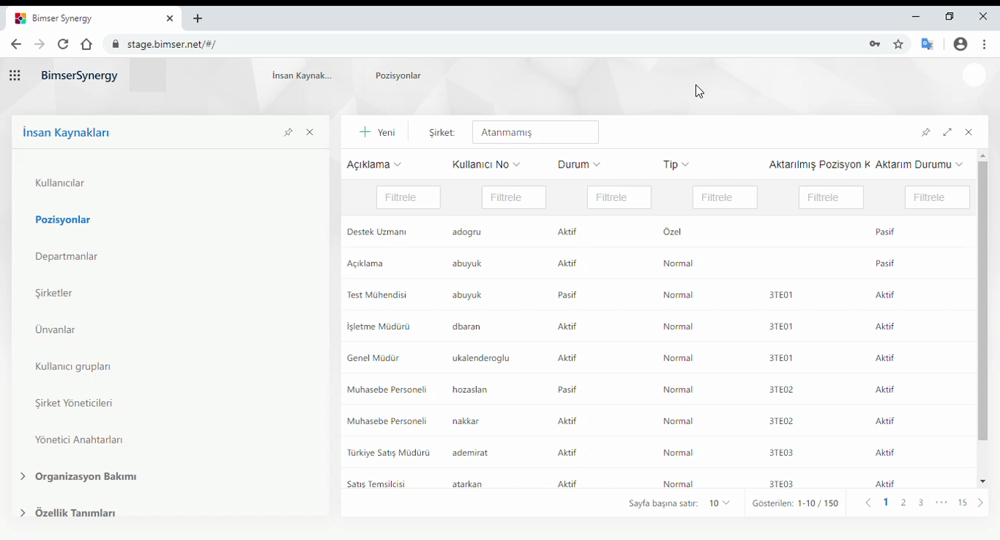Viewport: 1000px width, 540px height.
Task: Reload the browser page
Action: tap(63, 44)
